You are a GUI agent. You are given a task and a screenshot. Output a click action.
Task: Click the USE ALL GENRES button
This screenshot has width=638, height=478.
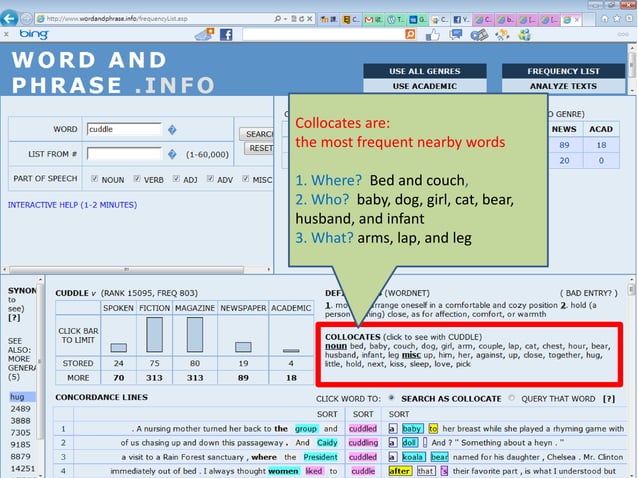point(426,71)
